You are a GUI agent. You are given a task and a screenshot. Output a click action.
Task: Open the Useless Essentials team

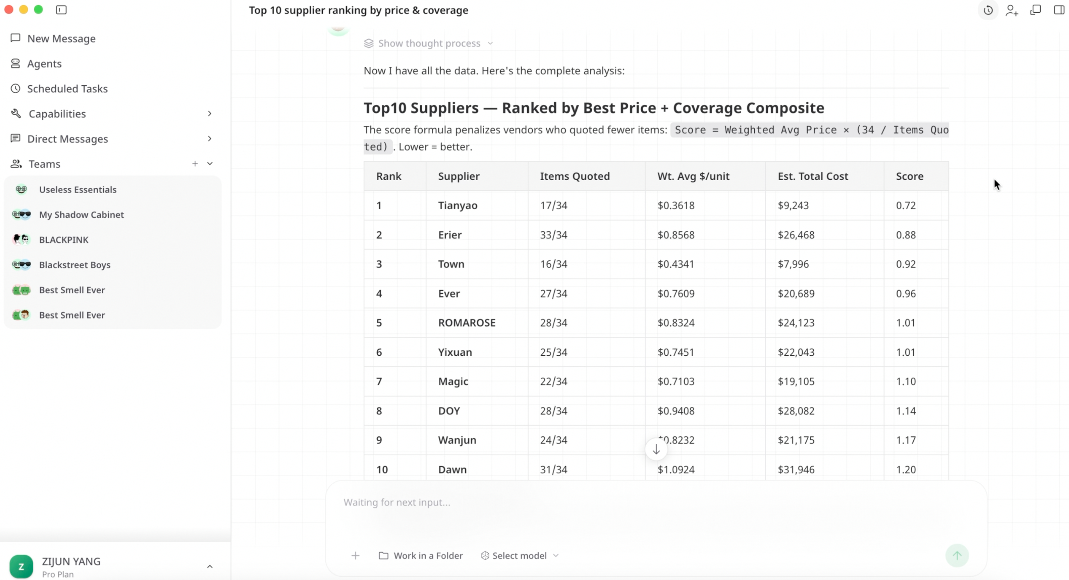[x=77, y=190]
